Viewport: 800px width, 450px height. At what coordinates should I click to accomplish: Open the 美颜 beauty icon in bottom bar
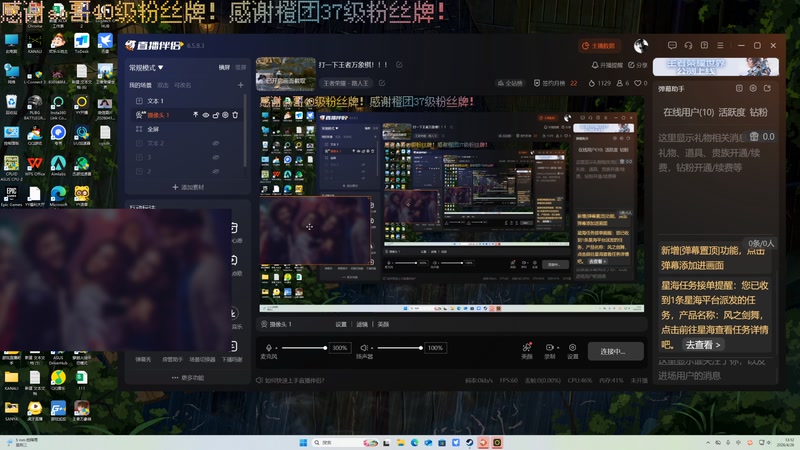coord(527,347)
